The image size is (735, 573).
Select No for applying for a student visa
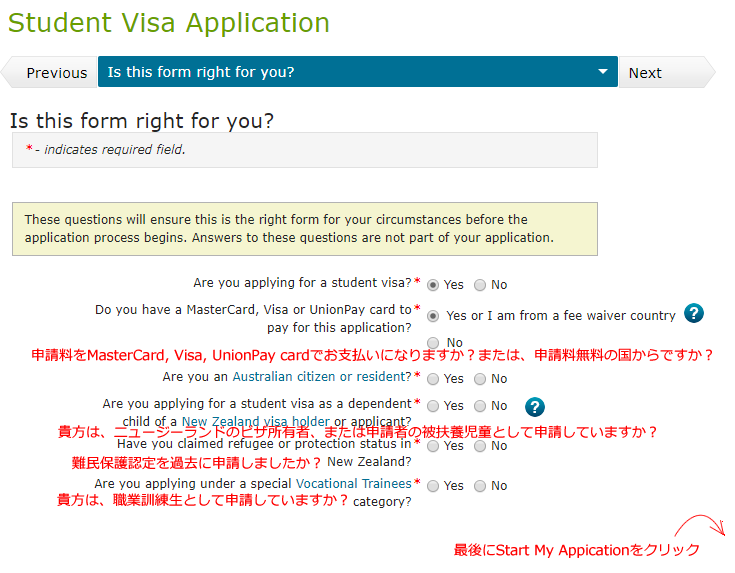pos(480,285)
